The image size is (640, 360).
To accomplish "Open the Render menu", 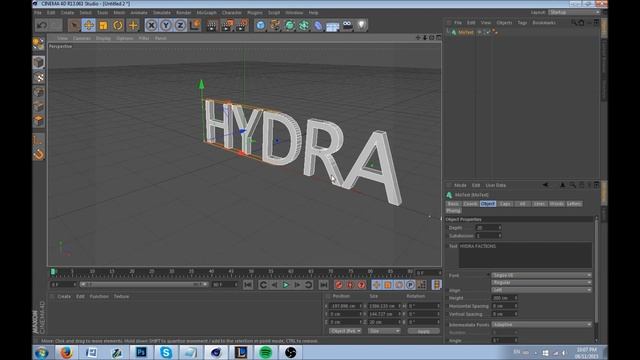I will point(184,13).
